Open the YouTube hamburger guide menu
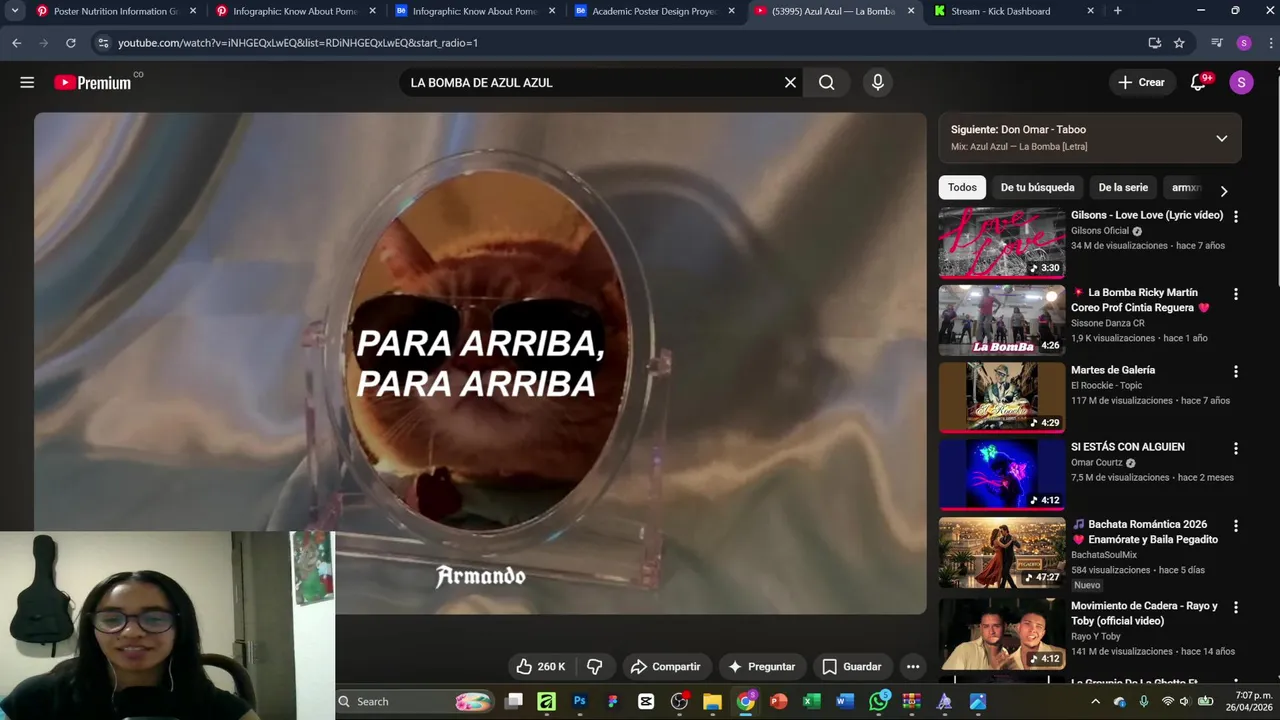 [27, 82]
